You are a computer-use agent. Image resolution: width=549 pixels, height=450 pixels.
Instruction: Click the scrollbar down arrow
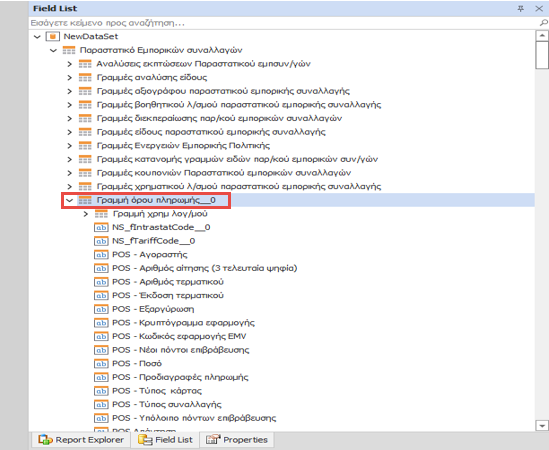click(542, 426)
